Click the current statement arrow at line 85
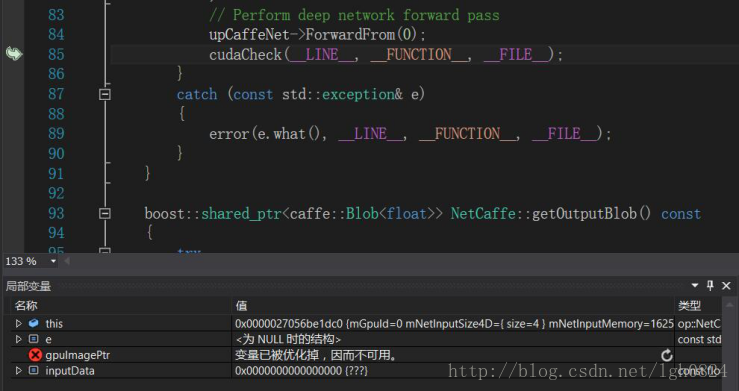739x391 pixels. 14,54
